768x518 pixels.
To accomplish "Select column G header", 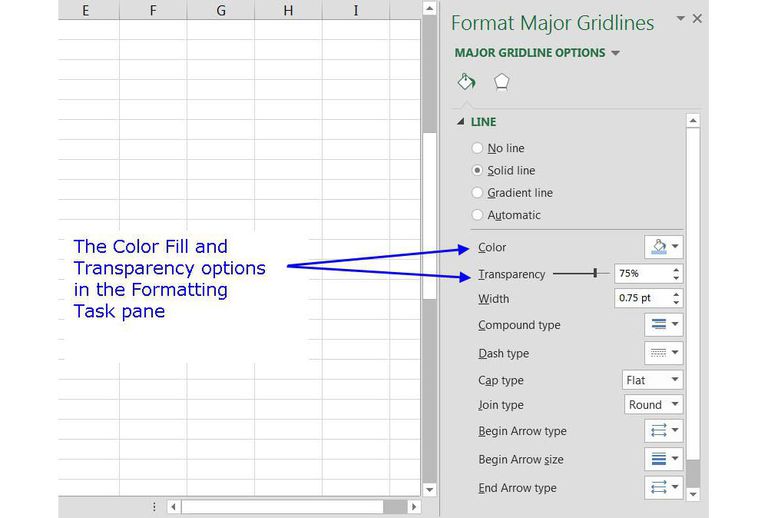I will (221, 10).
